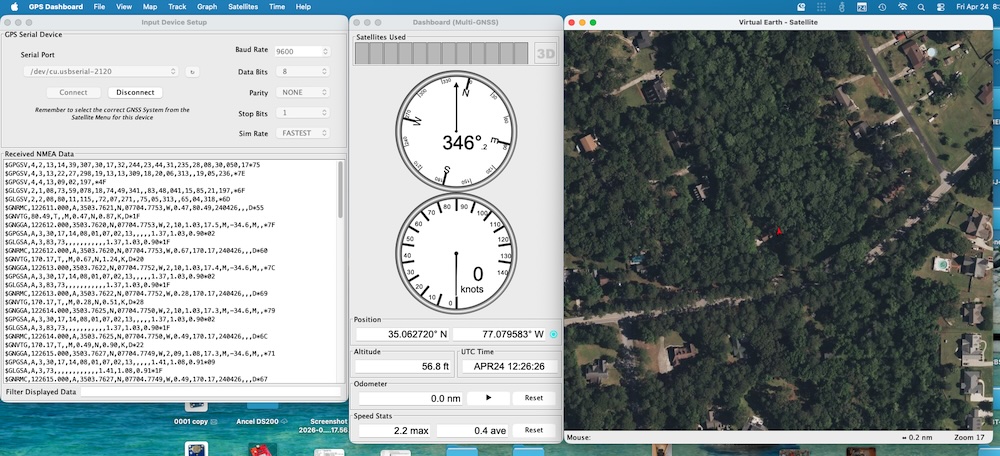This screenshot has height=456, width=1000.
Task: Click the red position marker on the map
Action: coord(779,231)
